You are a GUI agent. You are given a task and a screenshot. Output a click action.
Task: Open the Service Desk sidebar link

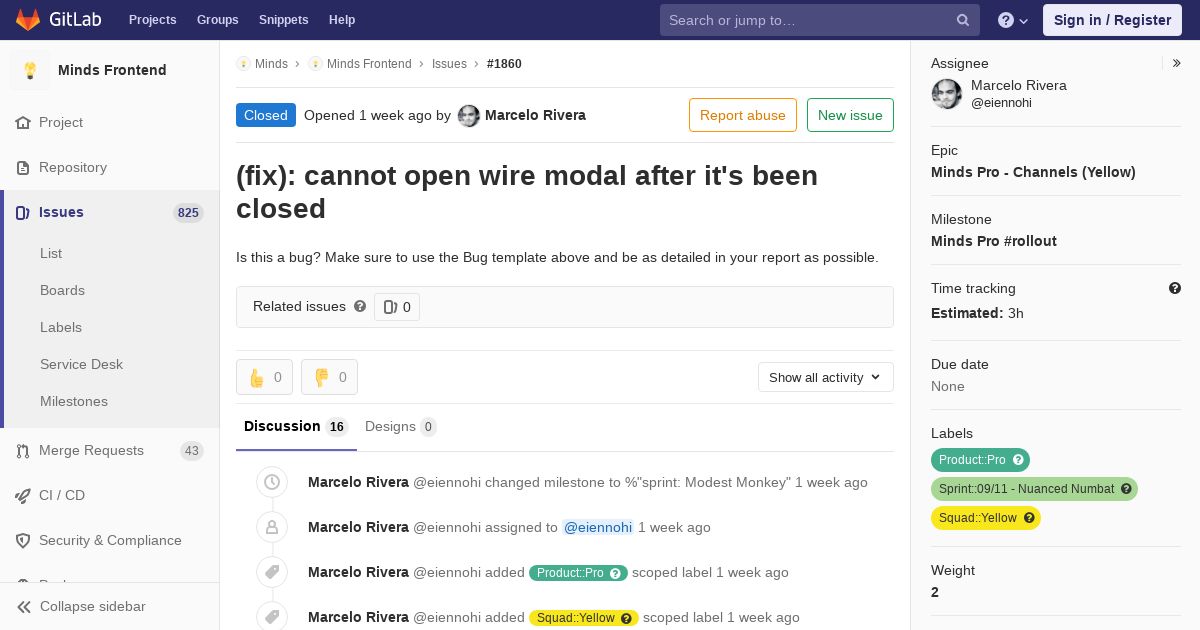[81, 364]
